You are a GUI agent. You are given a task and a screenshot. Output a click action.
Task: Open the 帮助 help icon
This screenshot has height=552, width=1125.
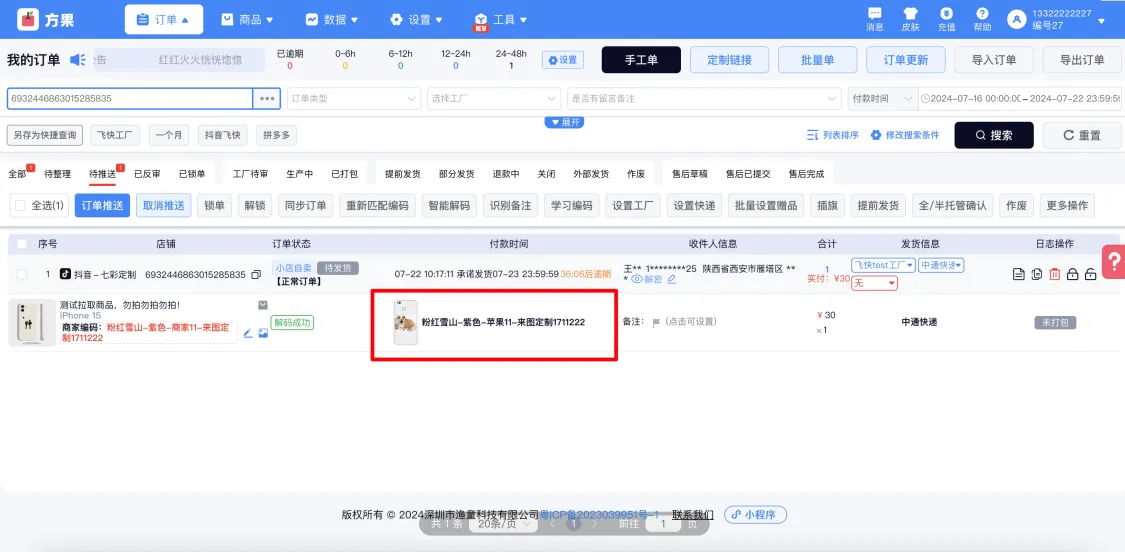pyautogui.click(x=982, y=14)
